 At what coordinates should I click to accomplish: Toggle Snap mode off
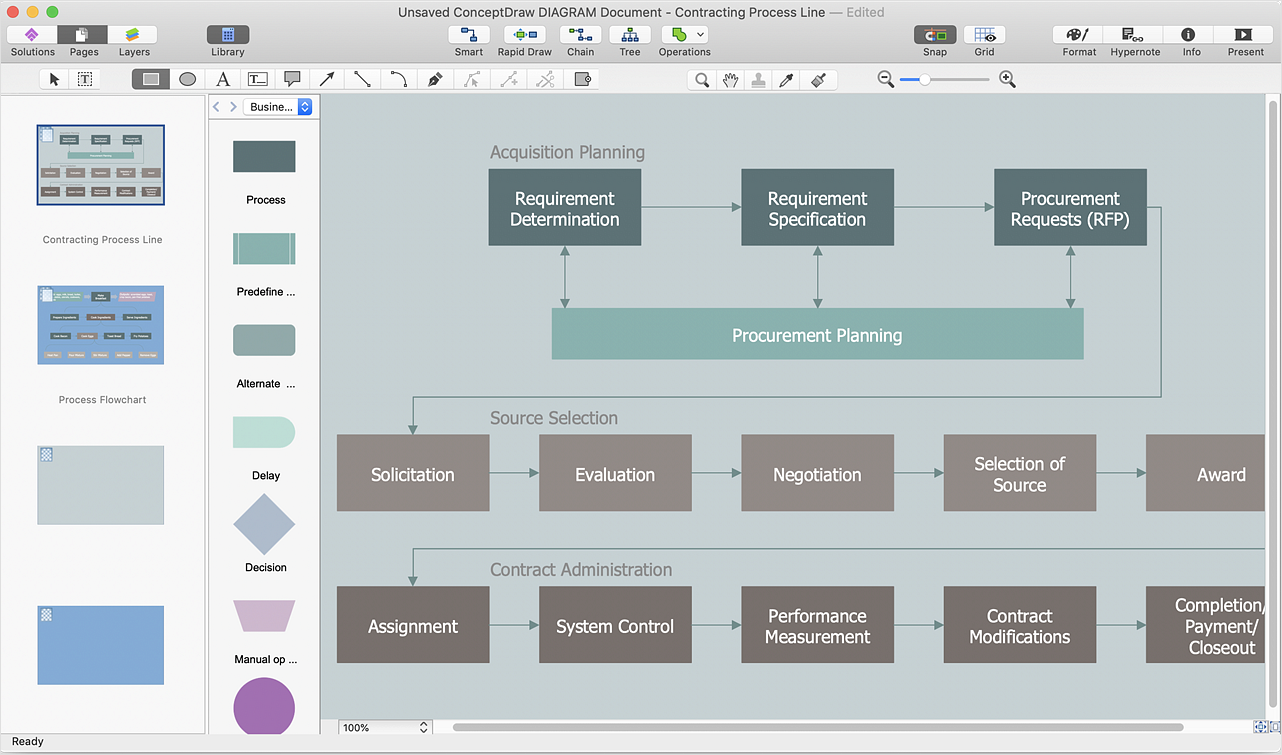point(934,35)
